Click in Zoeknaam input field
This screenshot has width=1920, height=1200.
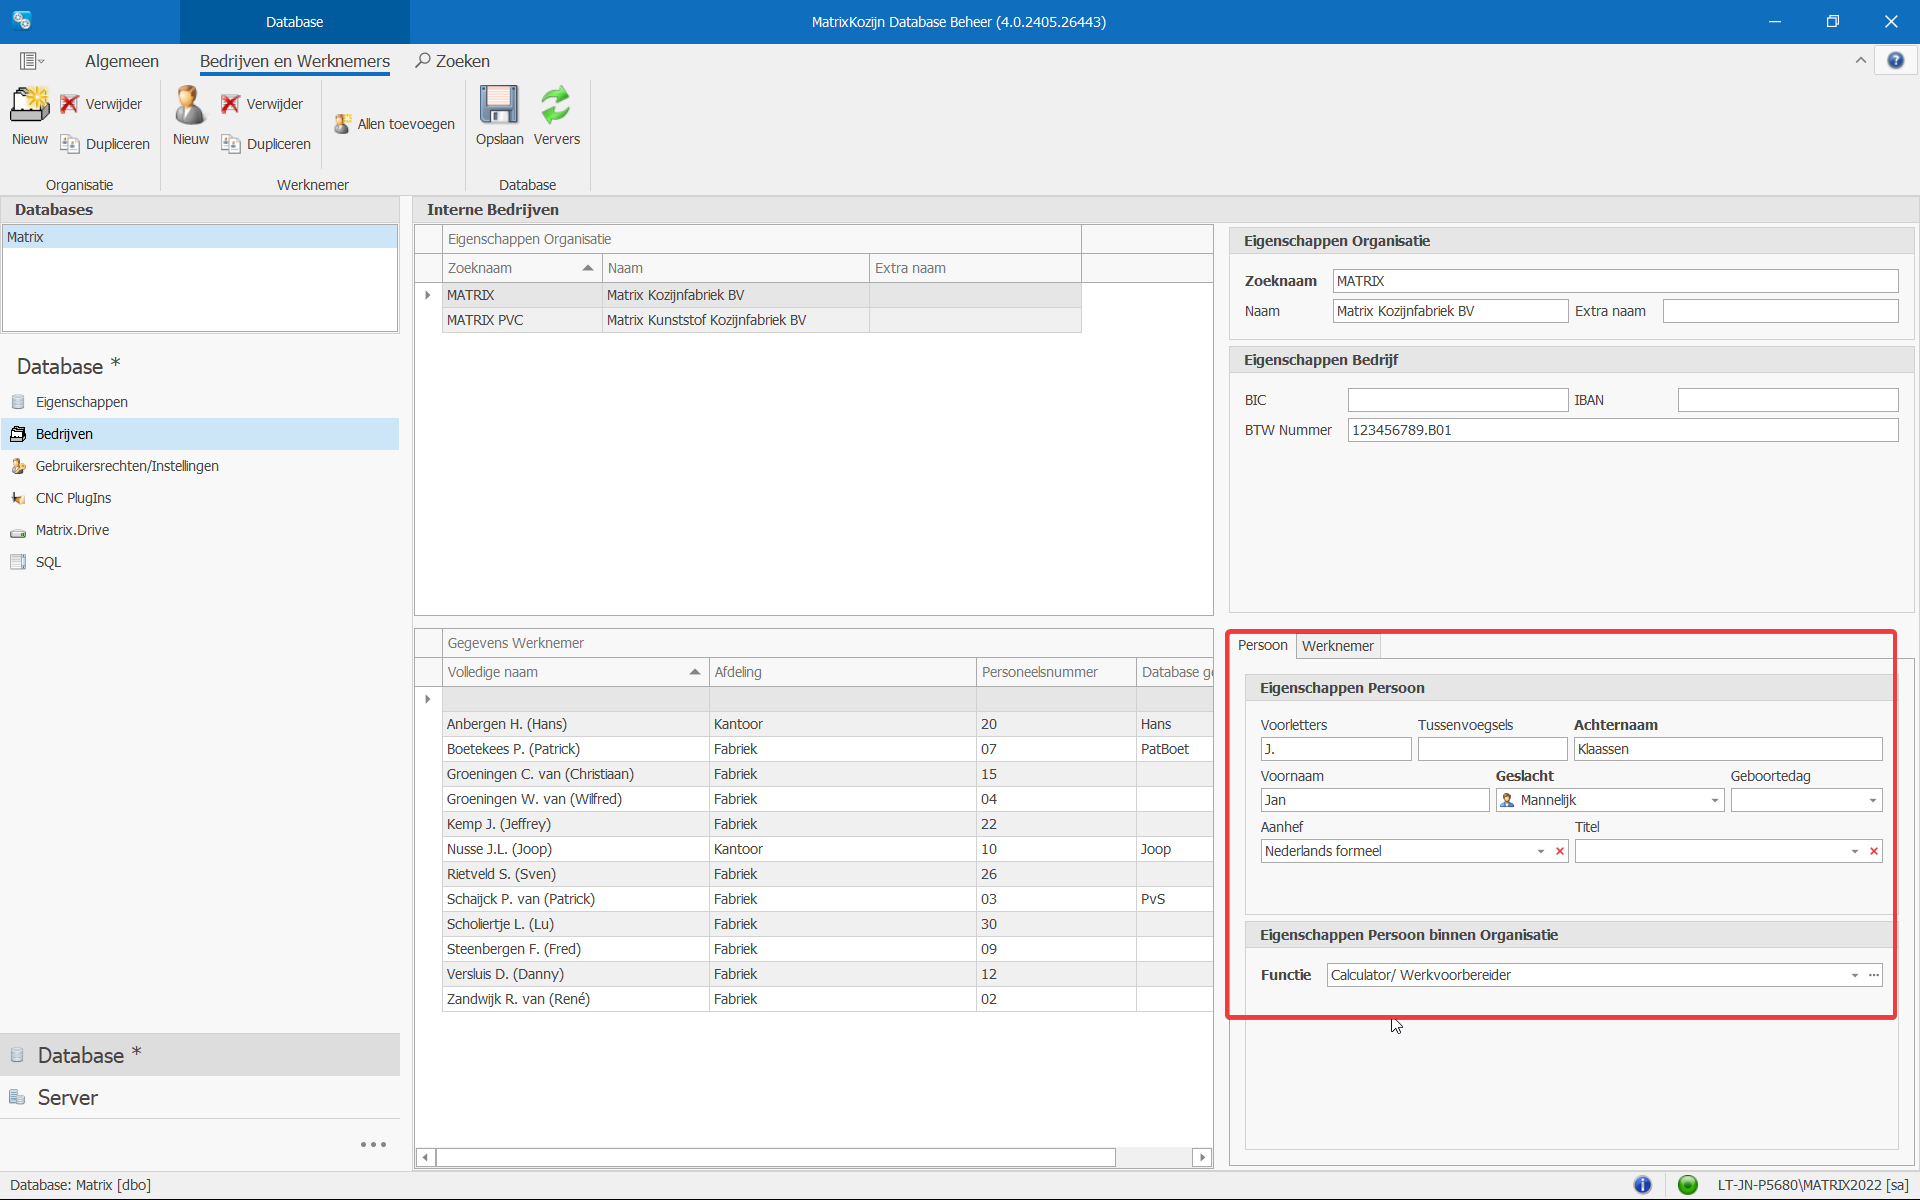point(1615,281)
